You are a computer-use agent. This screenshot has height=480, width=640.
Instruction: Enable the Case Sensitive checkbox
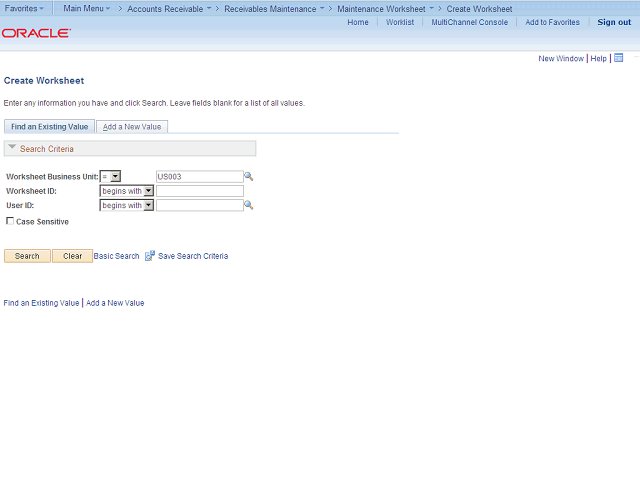click(x=10, y=221)
